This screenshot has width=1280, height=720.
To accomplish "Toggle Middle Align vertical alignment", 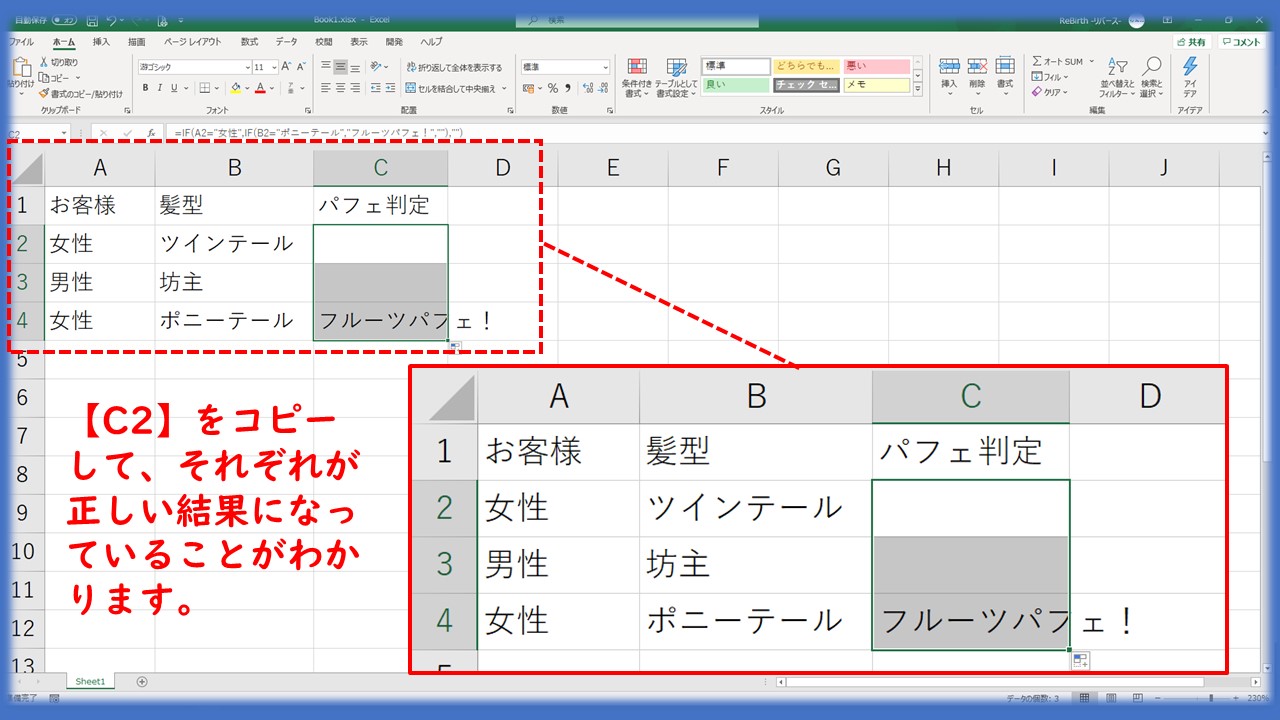I will [x=340, y=67].
